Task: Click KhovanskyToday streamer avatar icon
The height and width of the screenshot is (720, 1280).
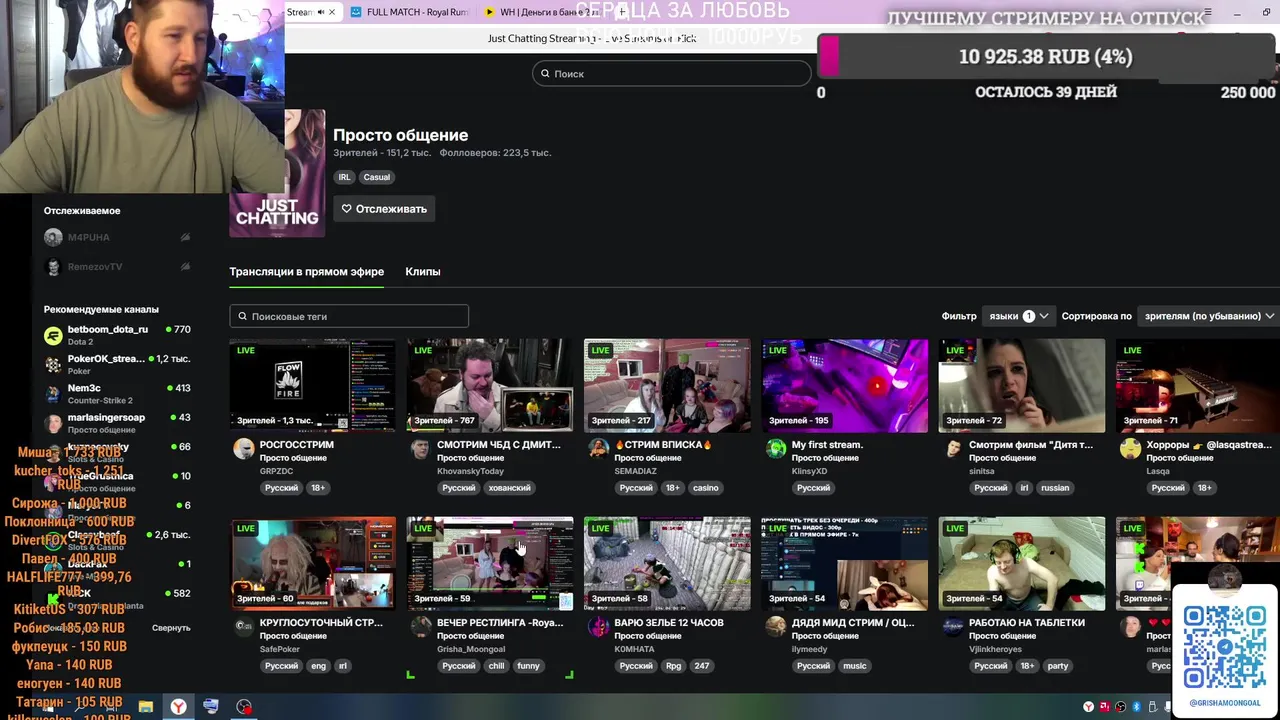Action: pos(420,448)
